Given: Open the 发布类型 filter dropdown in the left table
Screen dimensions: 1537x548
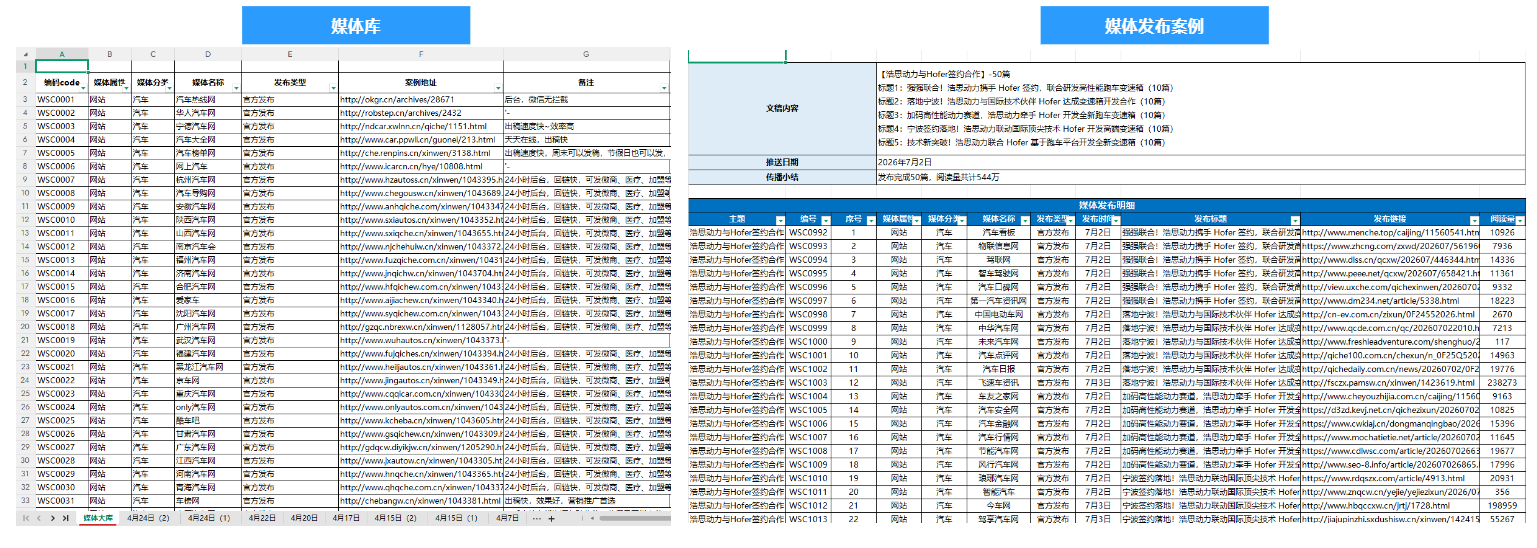Looking at the screenshot, I should [x=333, y=88].
